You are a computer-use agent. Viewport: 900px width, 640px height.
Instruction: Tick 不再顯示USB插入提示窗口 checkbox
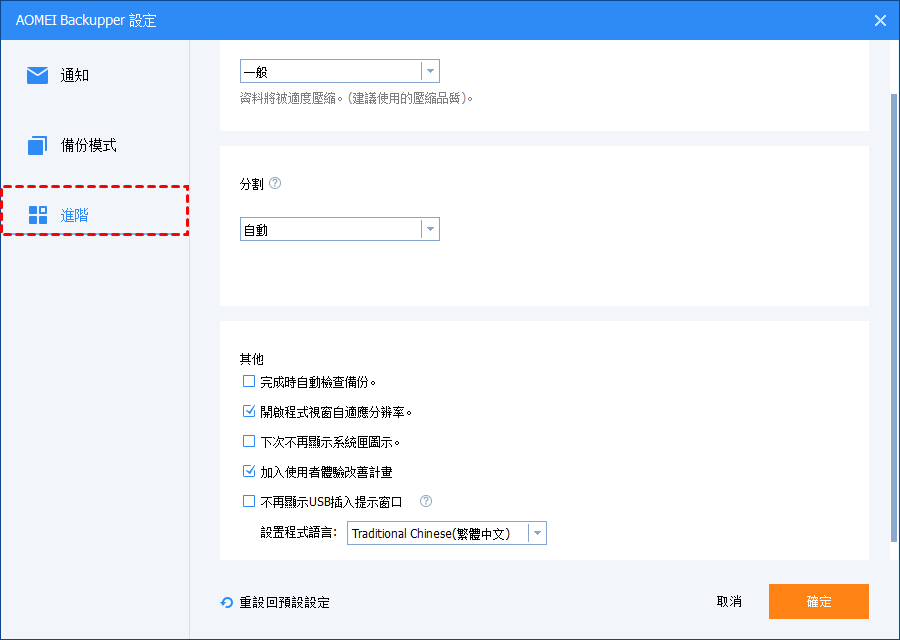pyautogui.click(x=249, y=501)
